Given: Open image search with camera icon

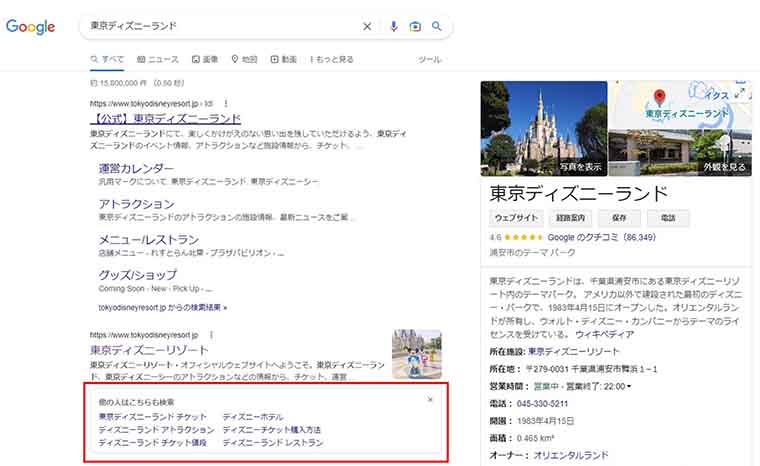Looking at the screenshot, I should pos(415,26).
